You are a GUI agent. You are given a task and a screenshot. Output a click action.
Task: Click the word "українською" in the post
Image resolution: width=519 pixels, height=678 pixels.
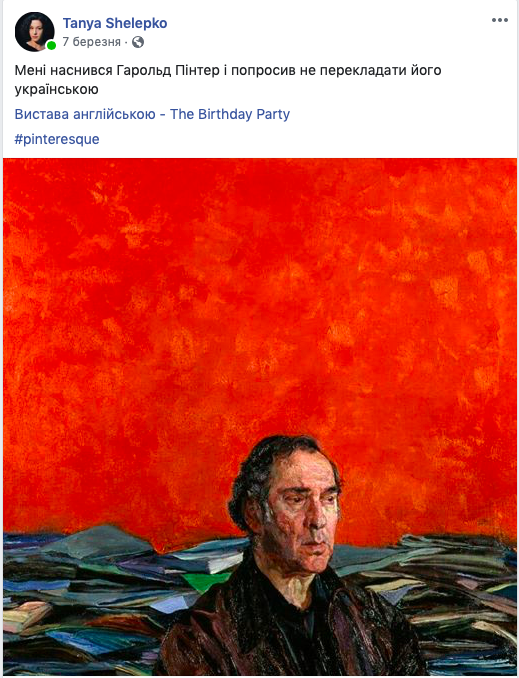57,89
